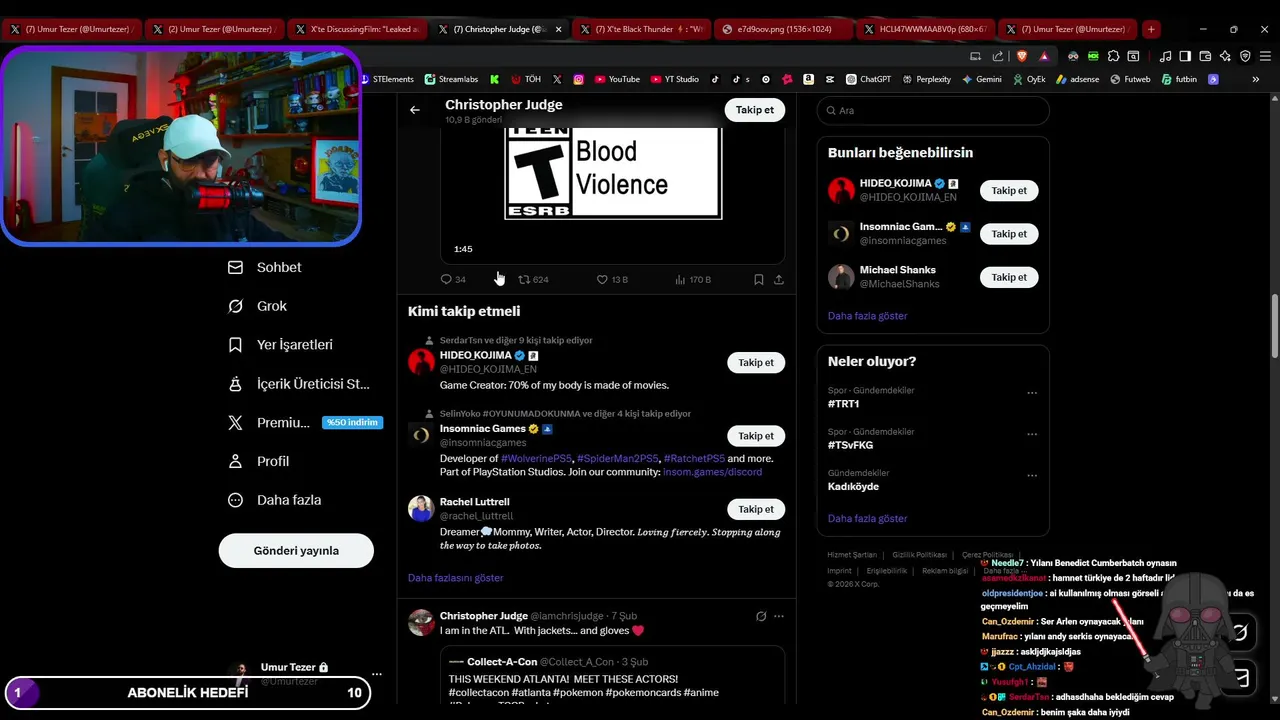Open Streamlabs bookmark
Image resolution: width=1280 pixels, height=720 pixels.
(x=451, y=79)
